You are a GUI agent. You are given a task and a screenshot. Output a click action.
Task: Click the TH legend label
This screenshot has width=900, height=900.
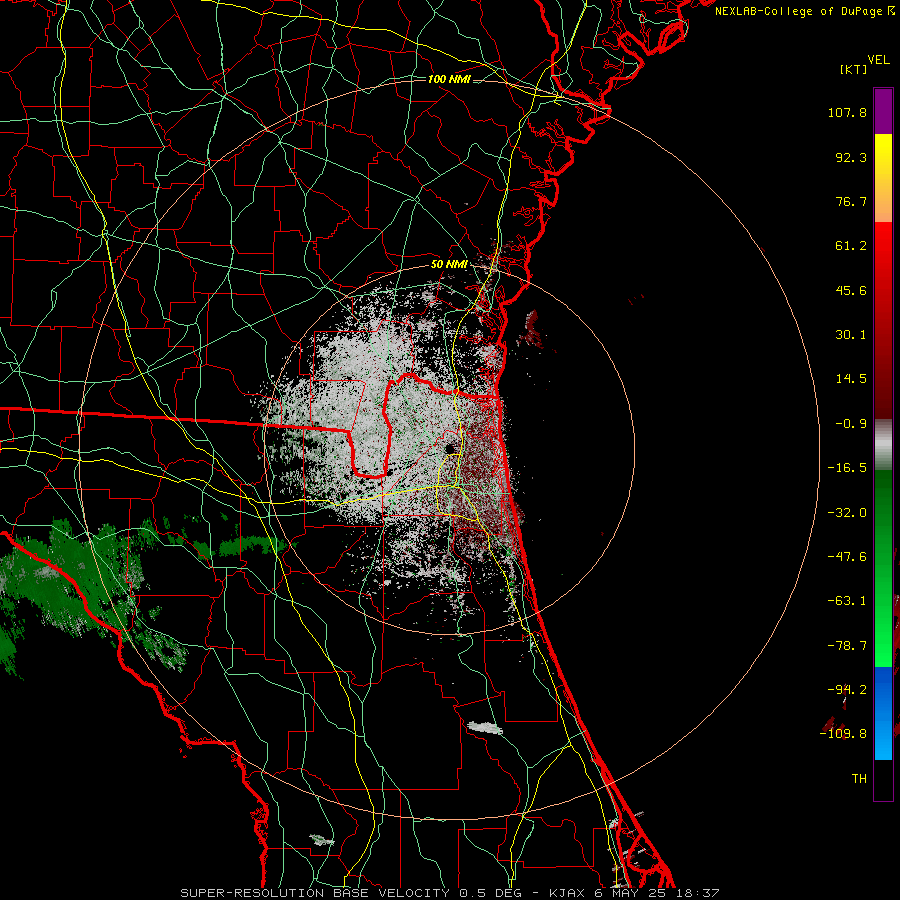tap(859, 779)
